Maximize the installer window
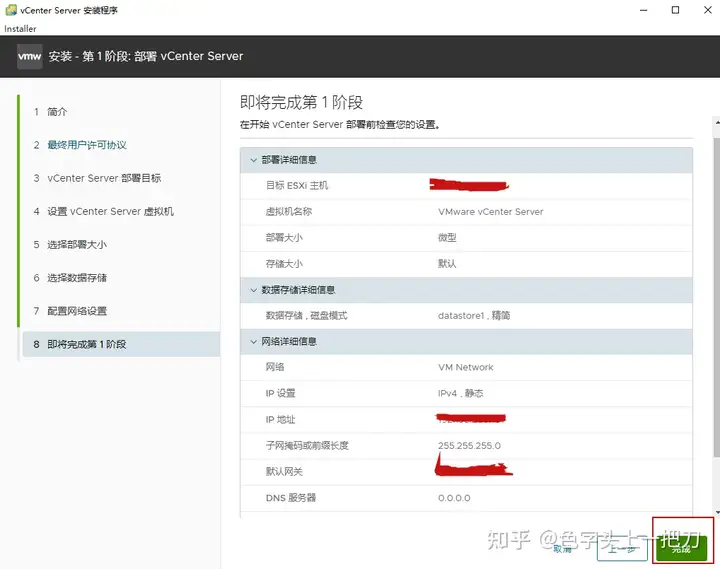720x569 pixels. pos(675,10)
